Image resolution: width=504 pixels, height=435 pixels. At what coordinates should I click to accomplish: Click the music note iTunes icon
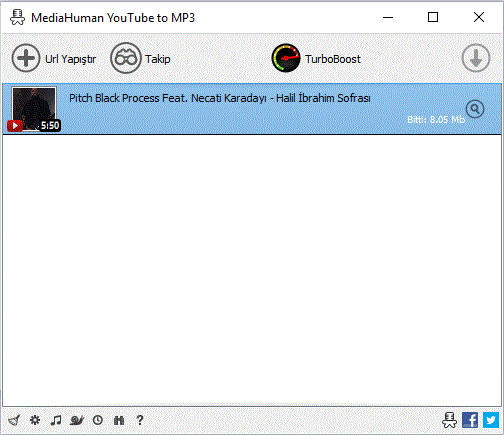tap(56, 420)
